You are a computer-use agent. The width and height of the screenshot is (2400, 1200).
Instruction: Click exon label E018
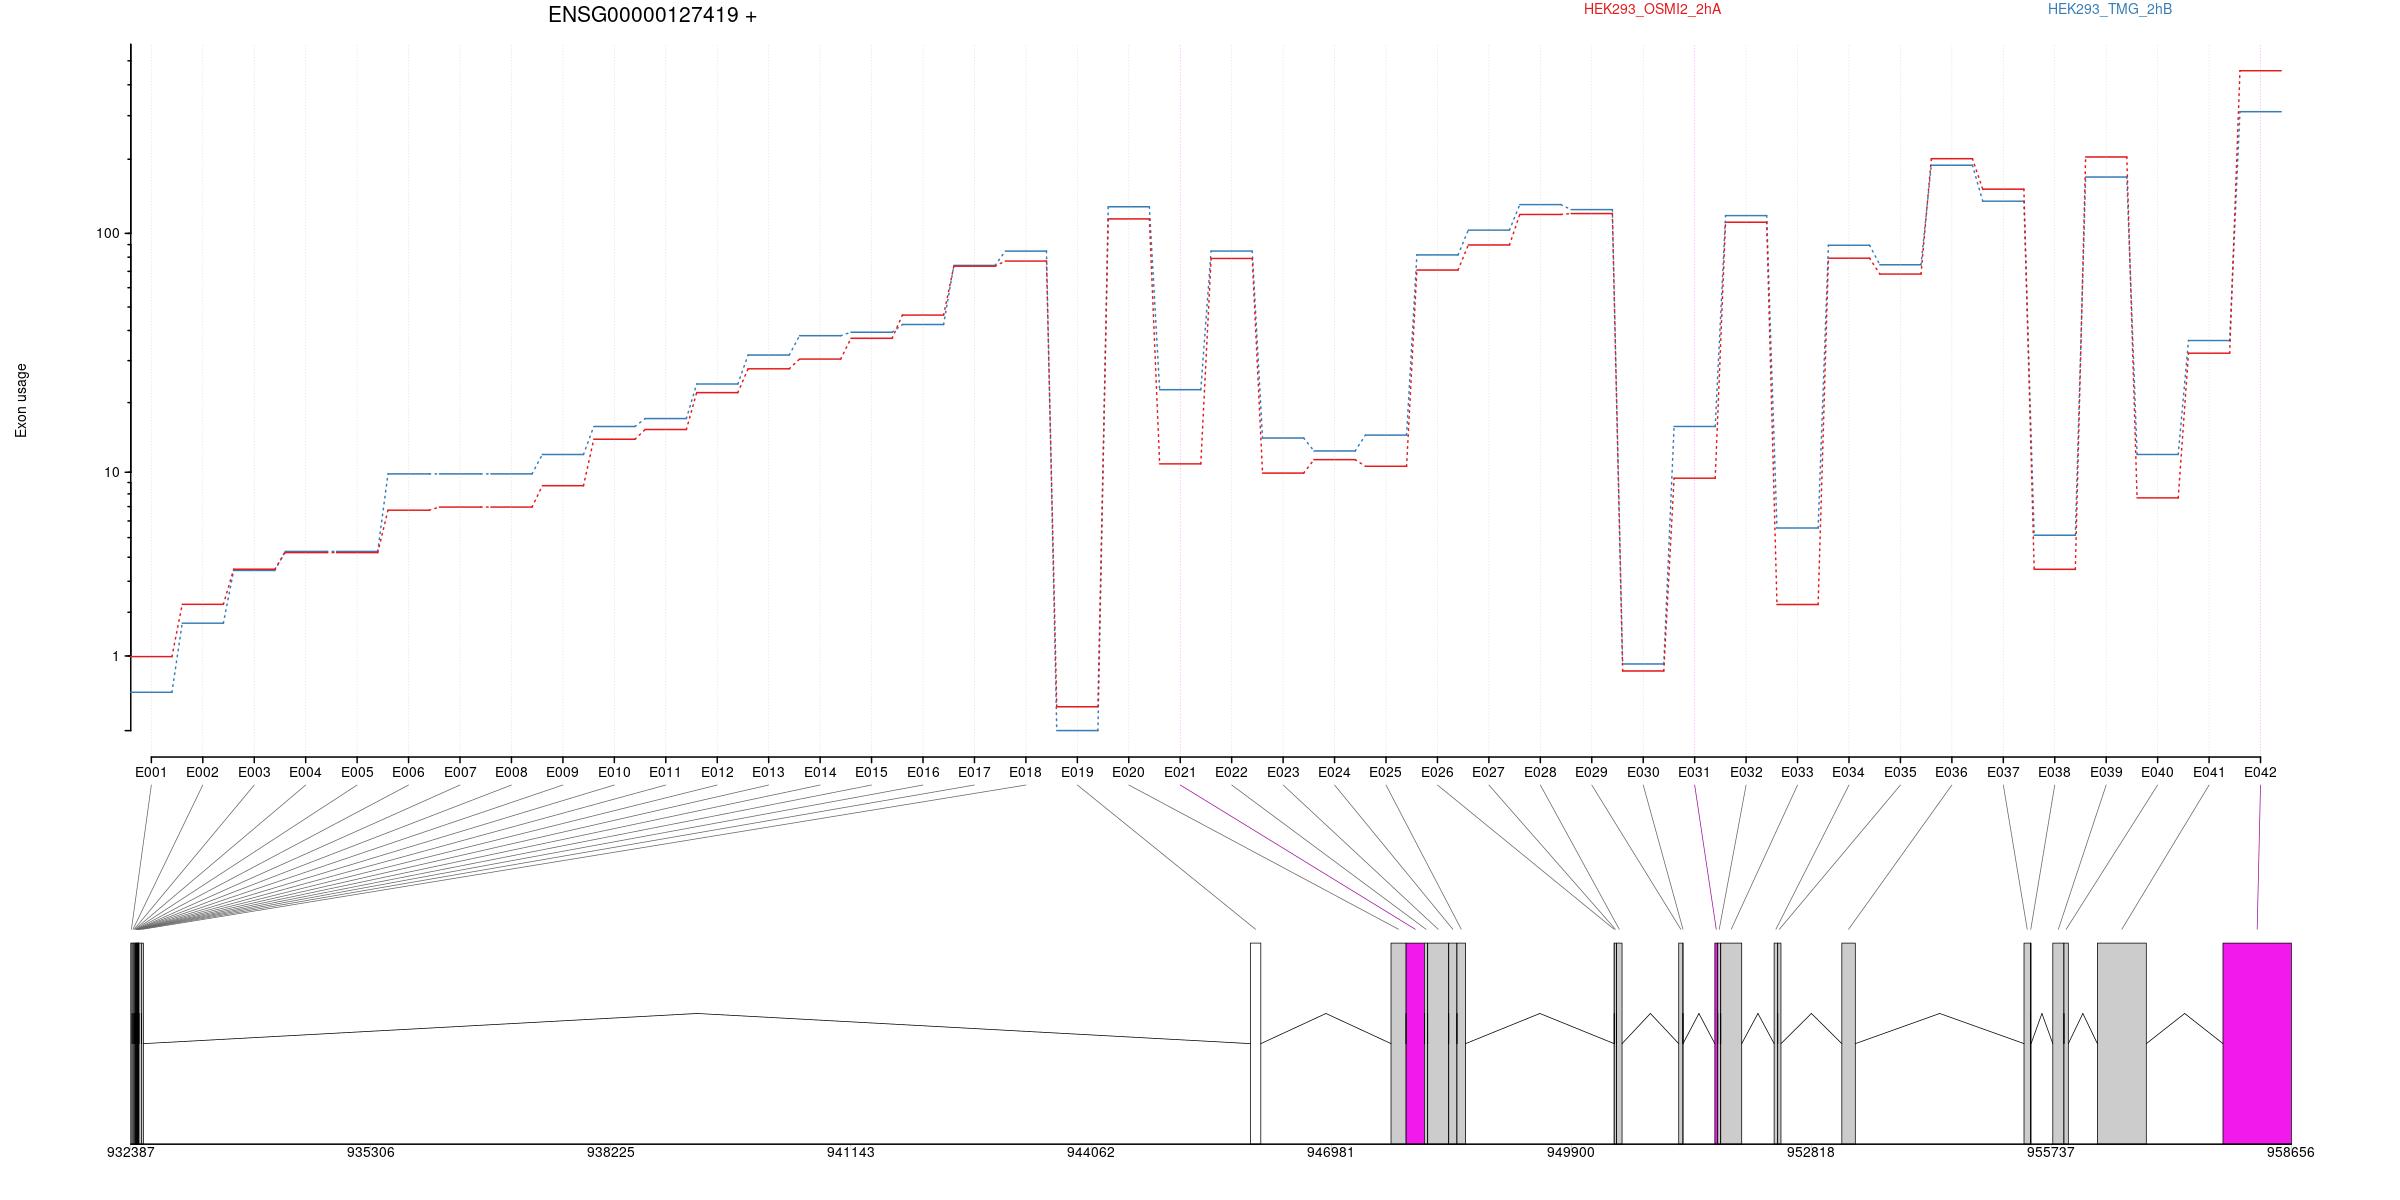(x=1025, y=772)
